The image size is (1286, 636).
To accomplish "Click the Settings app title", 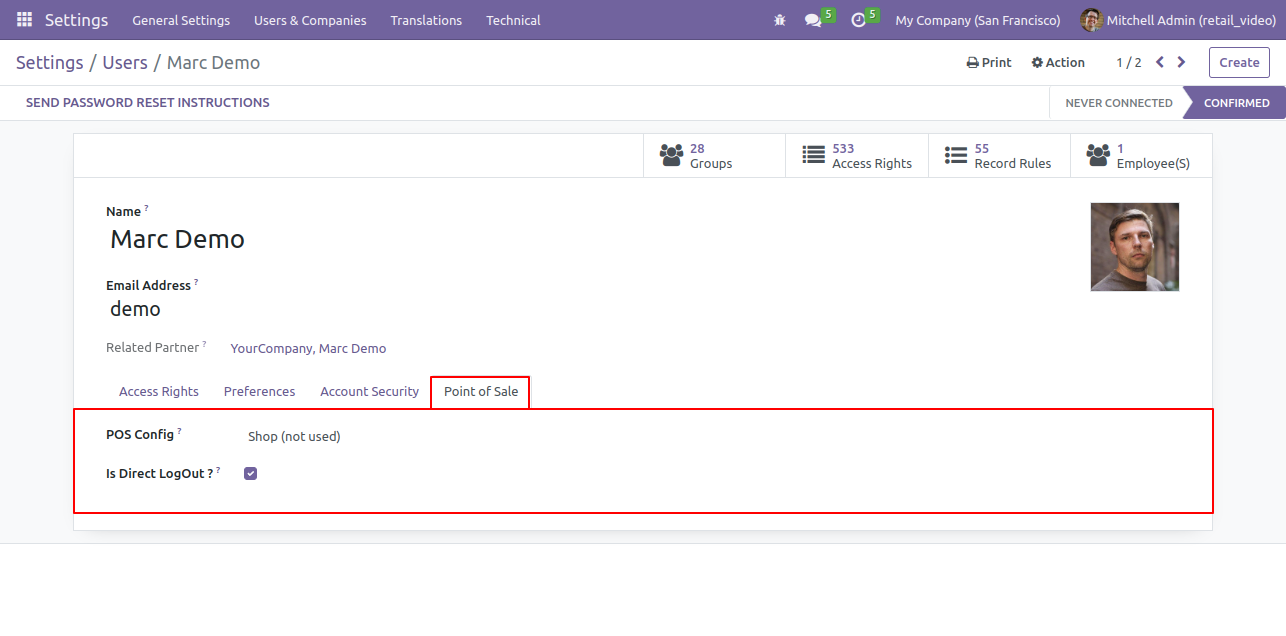I will (x=77, y=20).
